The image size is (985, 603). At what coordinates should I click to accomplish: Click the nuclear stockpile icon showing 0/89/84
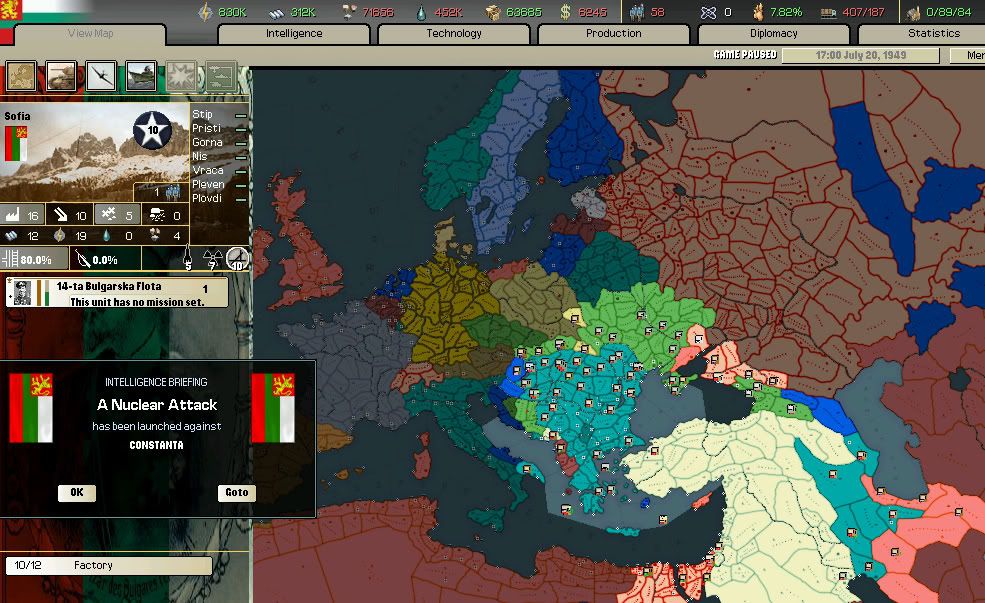915,12
